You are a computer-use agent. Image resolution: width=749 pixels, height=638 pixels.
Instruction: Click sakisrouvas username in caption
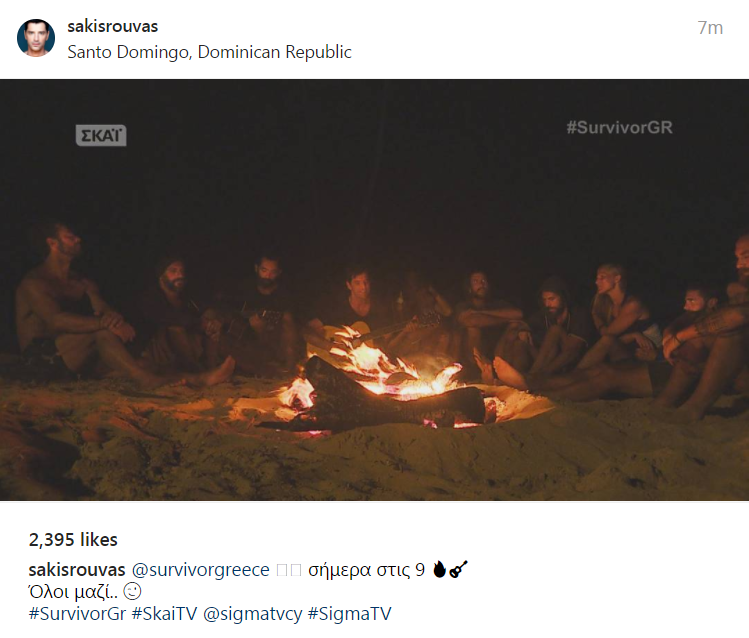click(77, 570)
